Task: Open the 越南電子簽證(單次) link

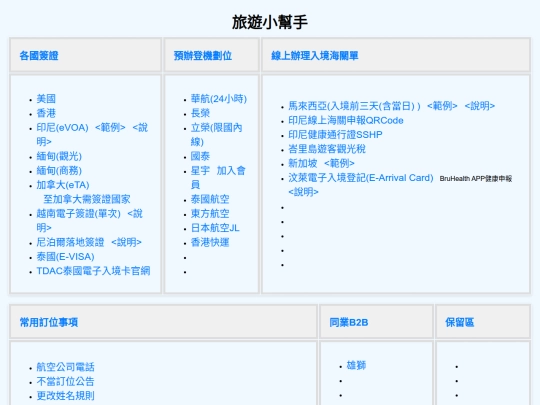Action: coord(79,214)
